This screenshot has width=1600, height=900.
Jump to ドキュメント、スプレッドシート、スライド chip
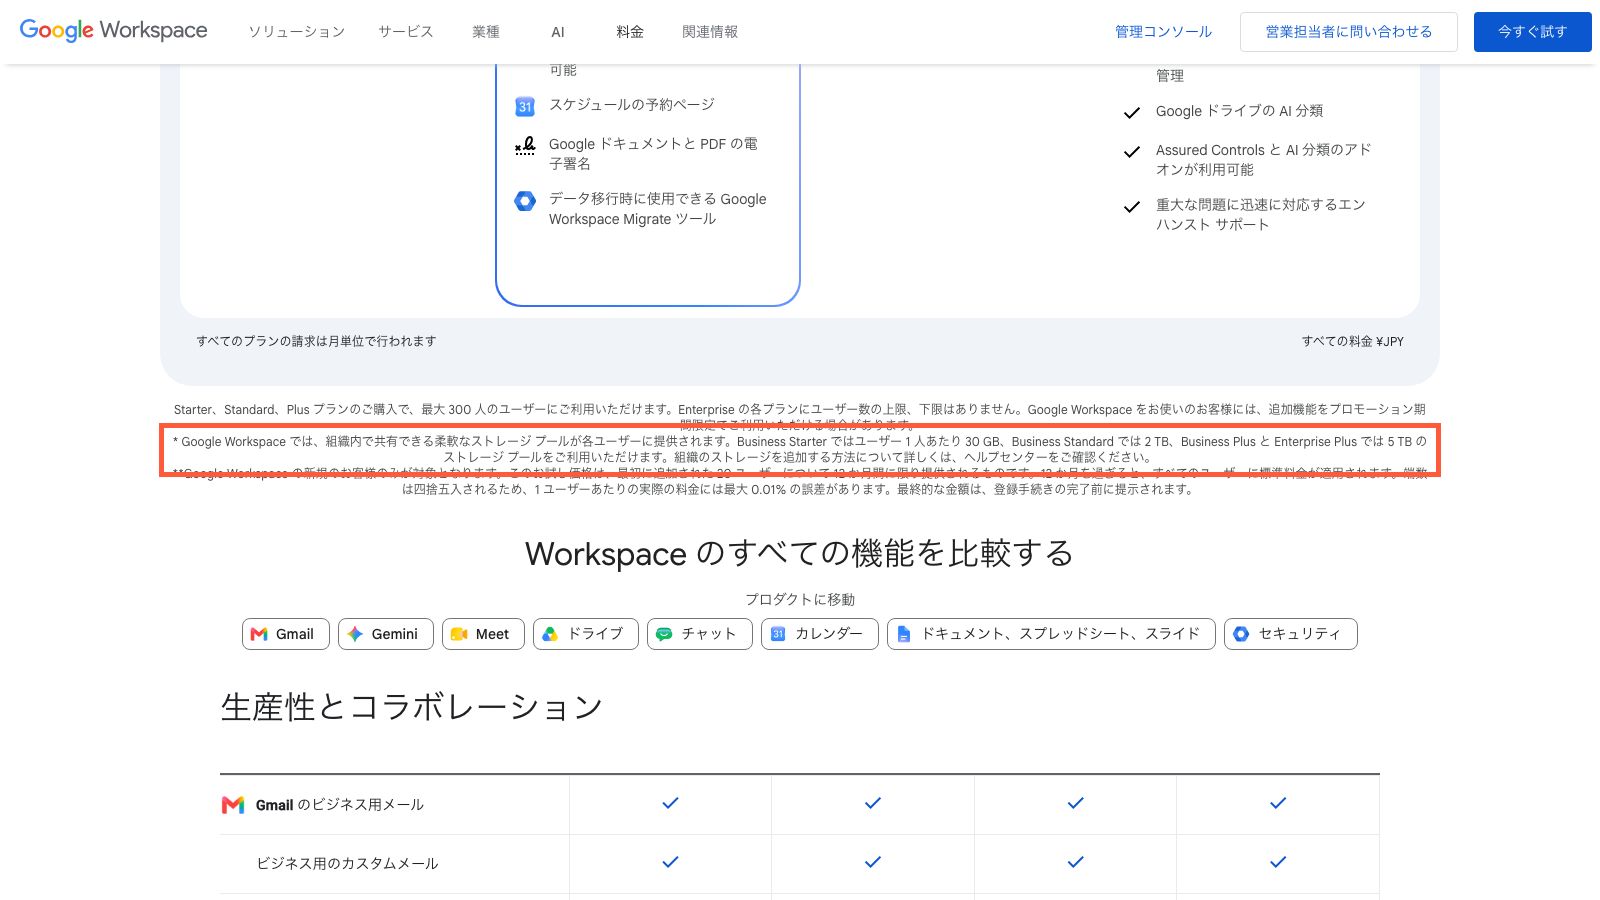[x=1051, y=634]
